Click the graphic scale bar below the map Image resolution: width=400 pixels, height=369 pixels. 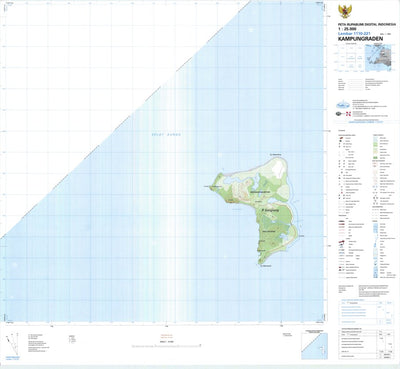(x=166, y=346)
